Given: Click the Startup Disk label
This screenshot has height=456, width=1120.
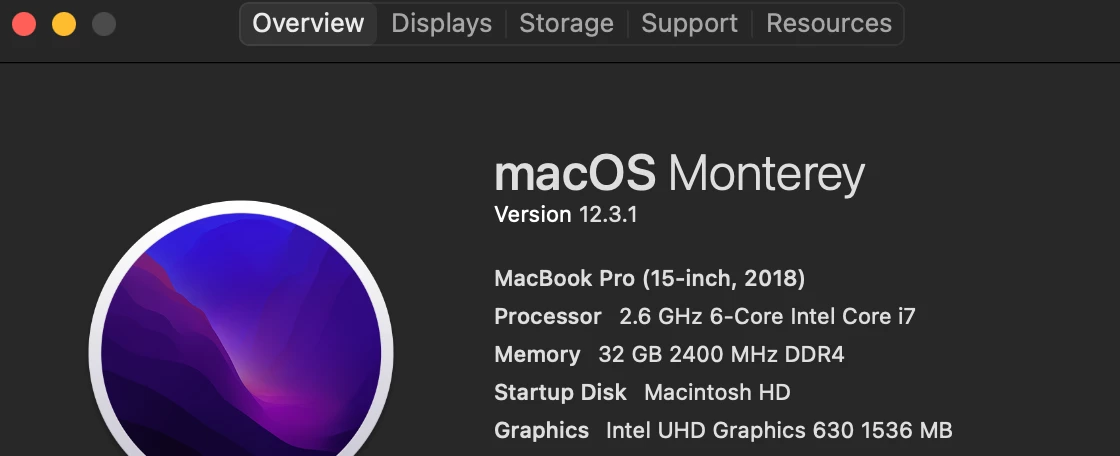Looking at the screenshot, I should click(560, 392).
